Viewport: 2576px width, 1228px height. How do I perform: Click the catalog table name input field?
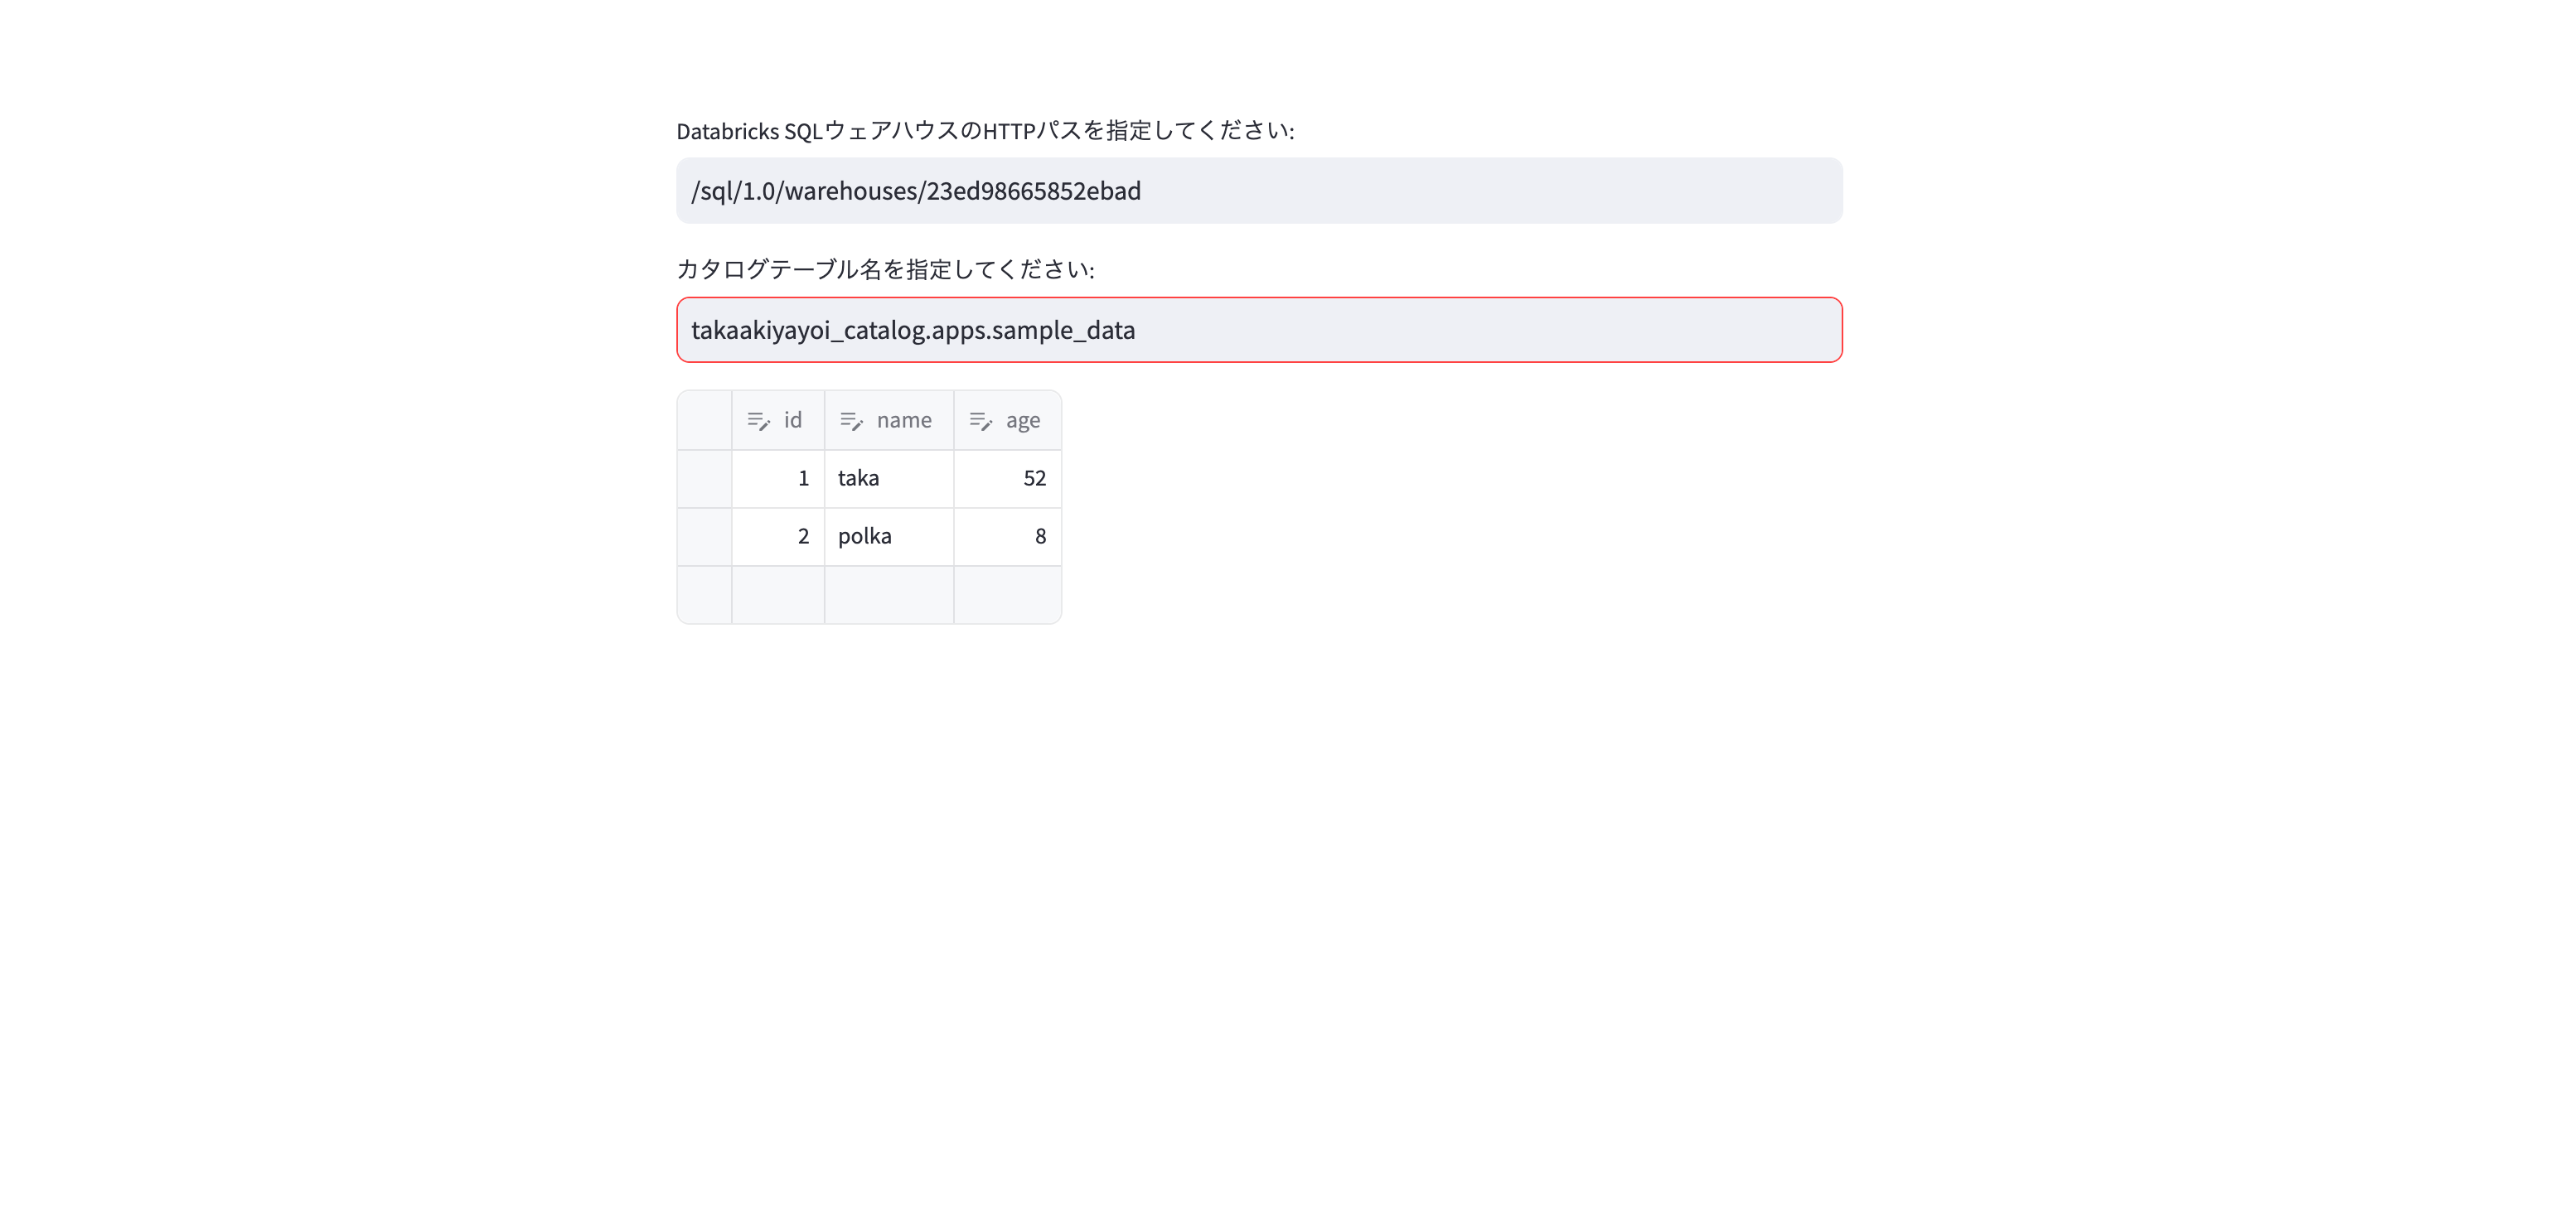pos(1258,330)
